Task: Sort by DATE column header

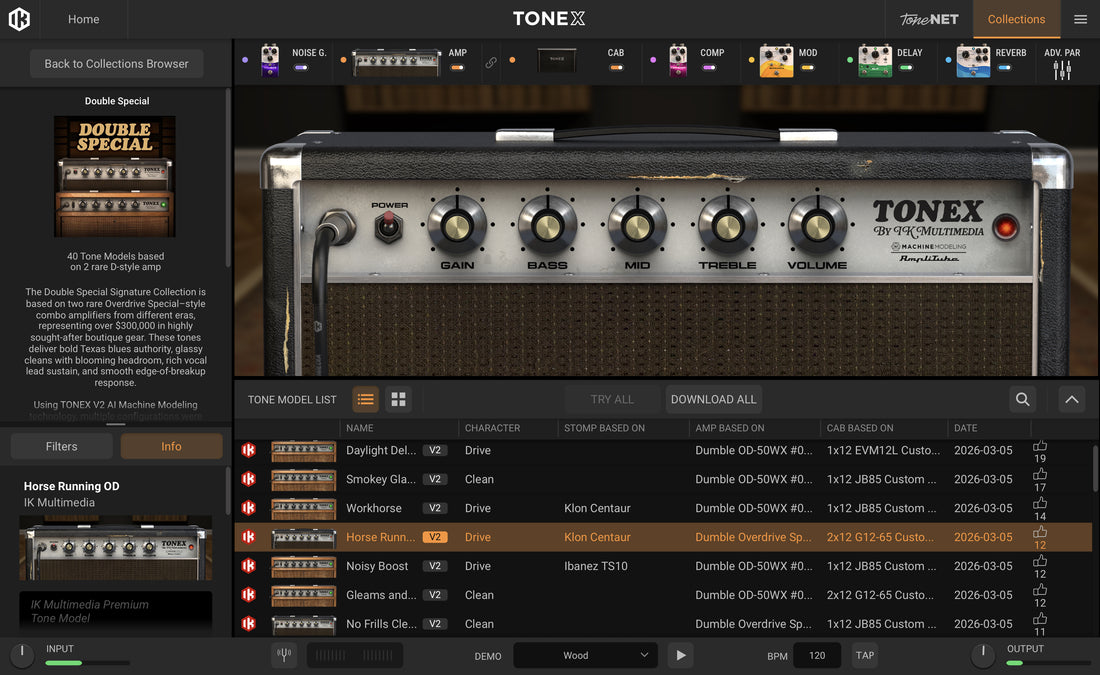Action: click(965, 428)
